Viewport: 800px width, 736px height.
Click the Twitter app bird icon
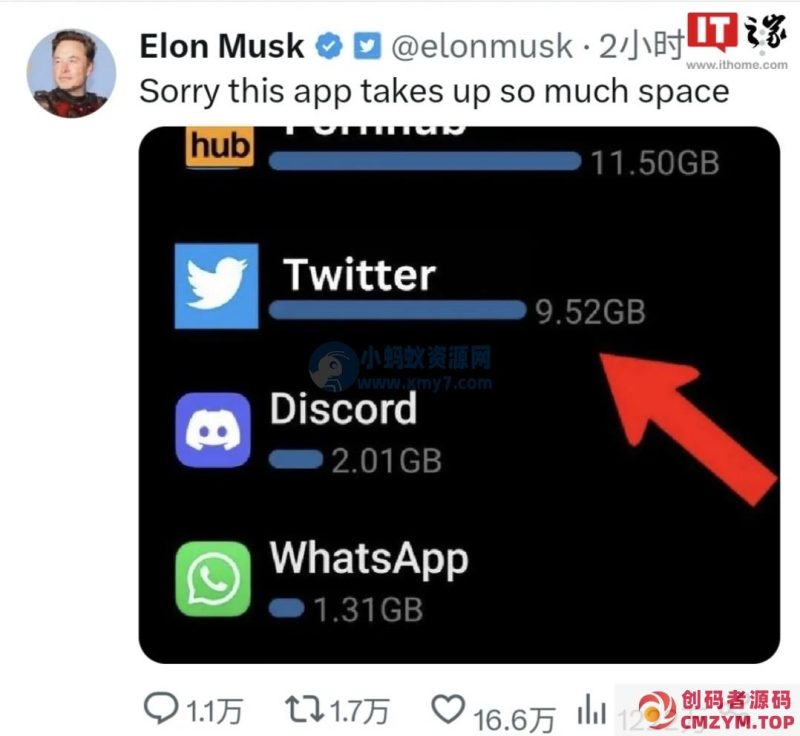click(216, 286)
